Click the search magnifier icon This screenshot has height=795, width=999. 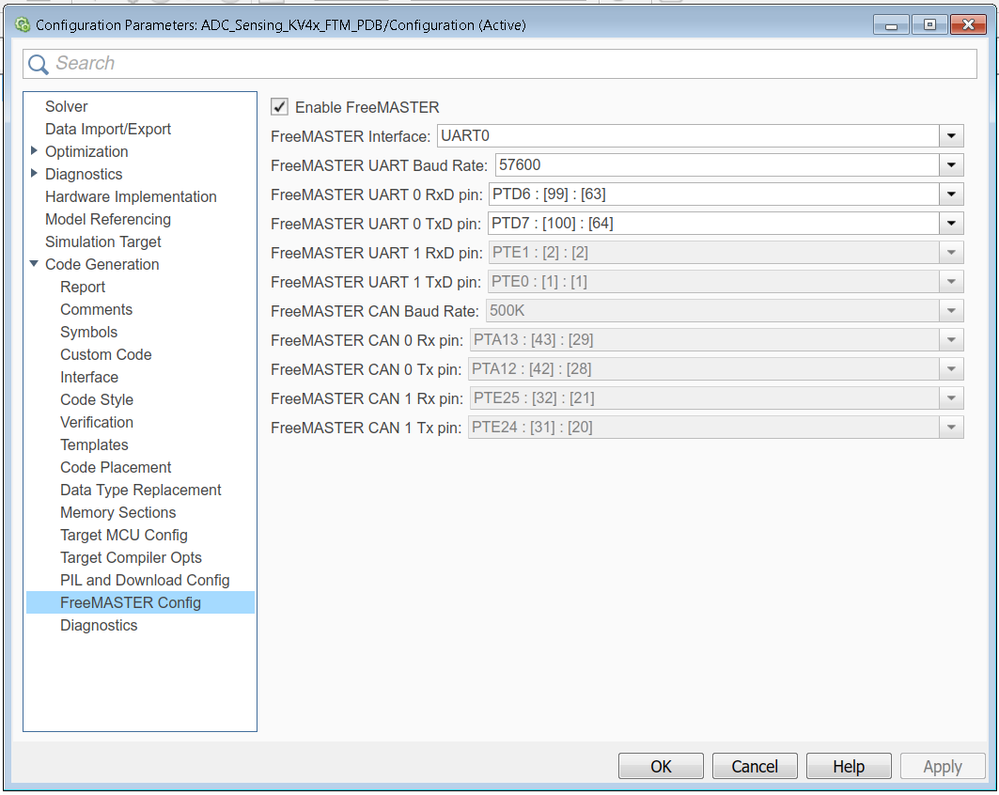38,64
